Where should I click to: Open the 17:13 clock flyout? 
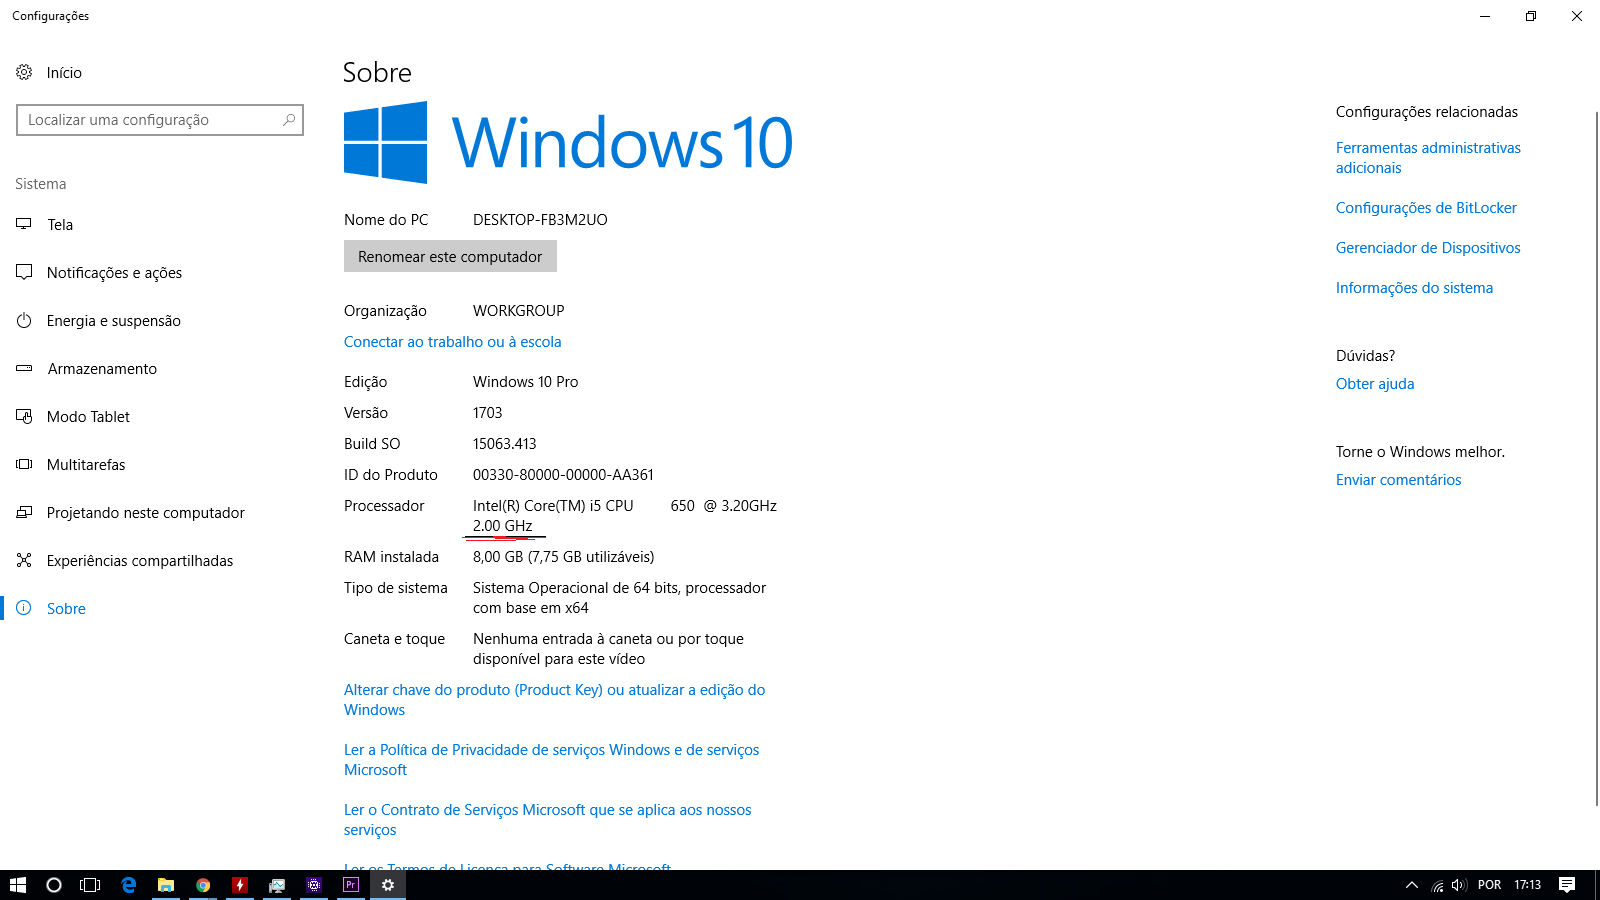tap(1527, 885)
